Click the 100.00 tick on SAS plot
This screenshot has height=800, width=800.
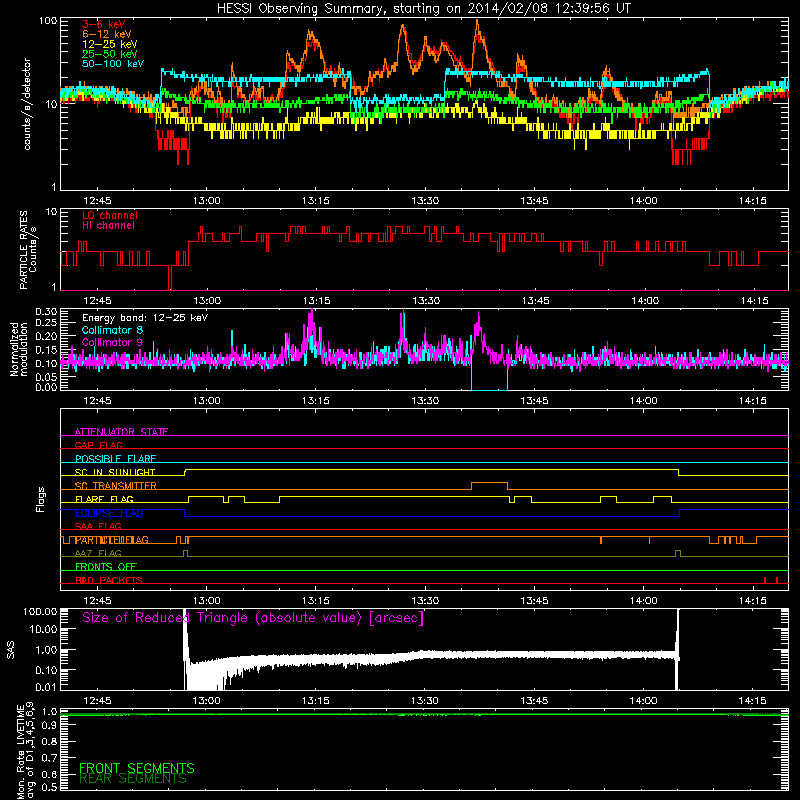pyautogui.click(x=40, y=612)
